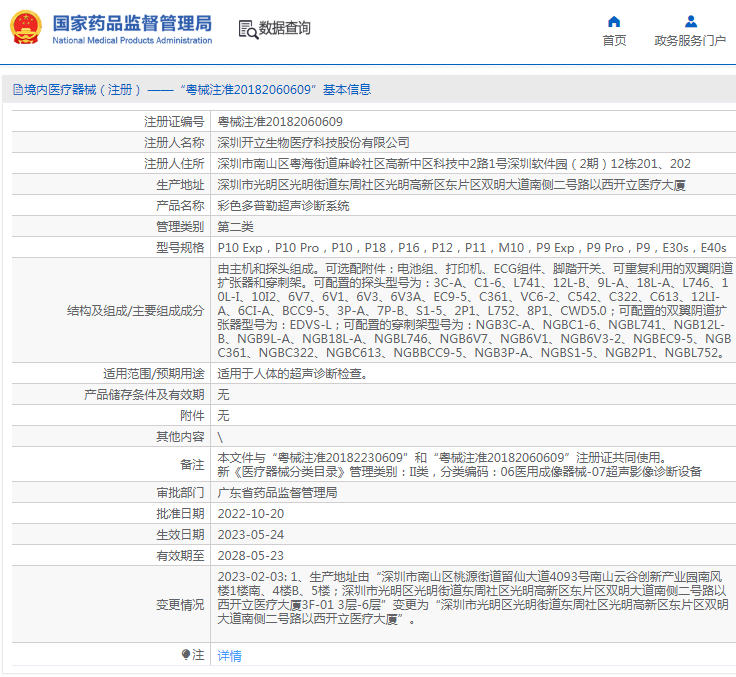The height and width of the screenshot is (677, 736).
Task: Click the 审批部门 label
Action: click(180, 493)
